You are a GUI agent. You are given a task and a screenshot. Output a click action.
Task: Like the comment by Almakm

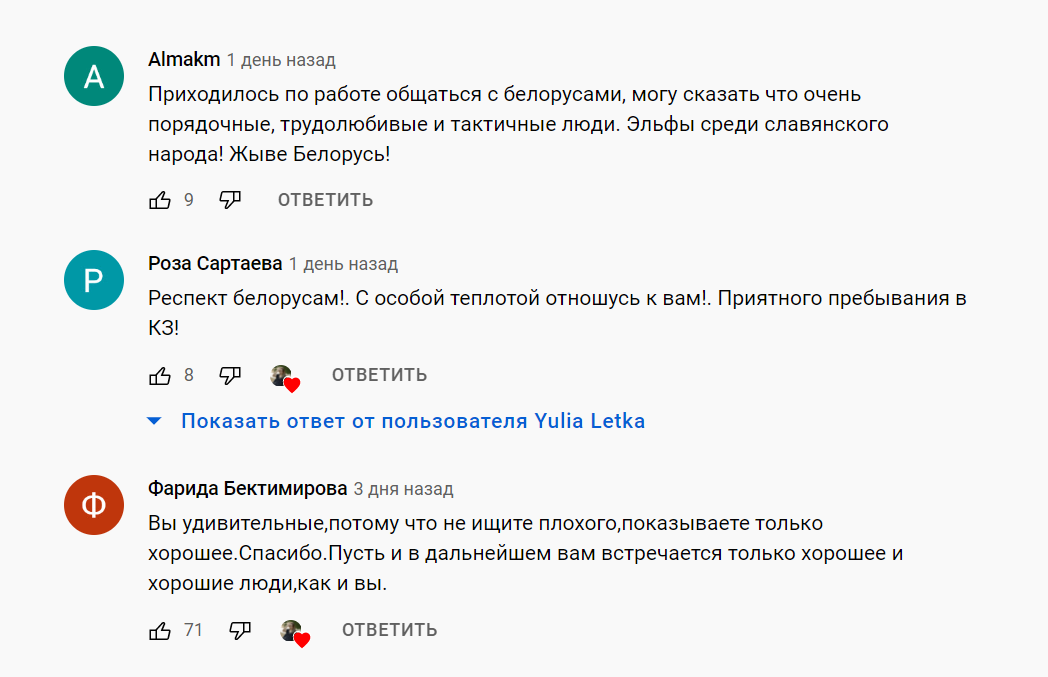click(x=160, y=200)
